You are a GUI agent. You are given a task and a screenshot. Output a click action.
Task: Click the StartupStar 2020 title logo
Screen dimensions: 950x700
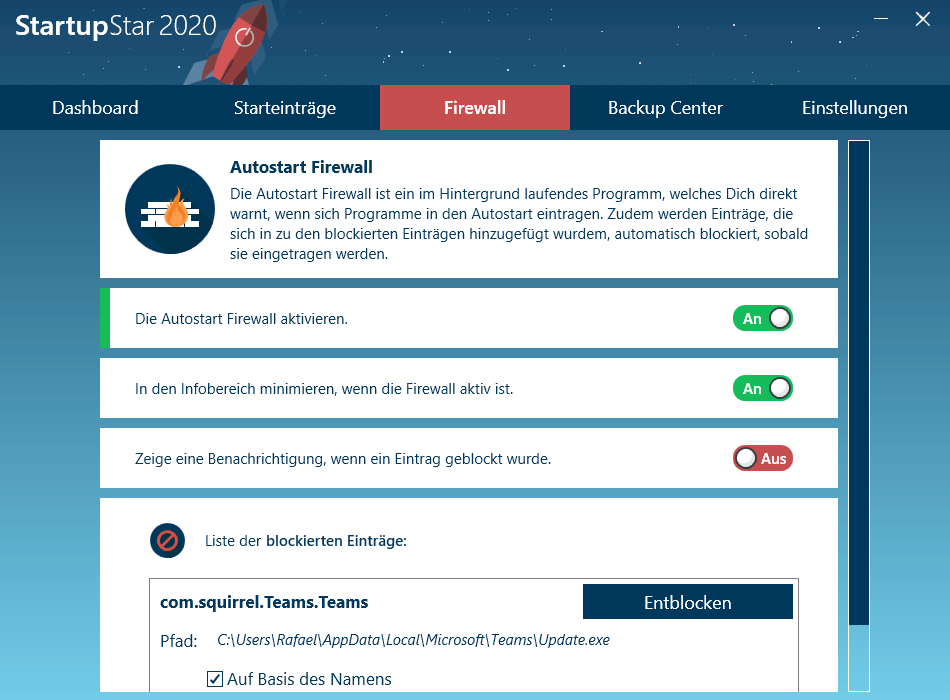point(116,26)
